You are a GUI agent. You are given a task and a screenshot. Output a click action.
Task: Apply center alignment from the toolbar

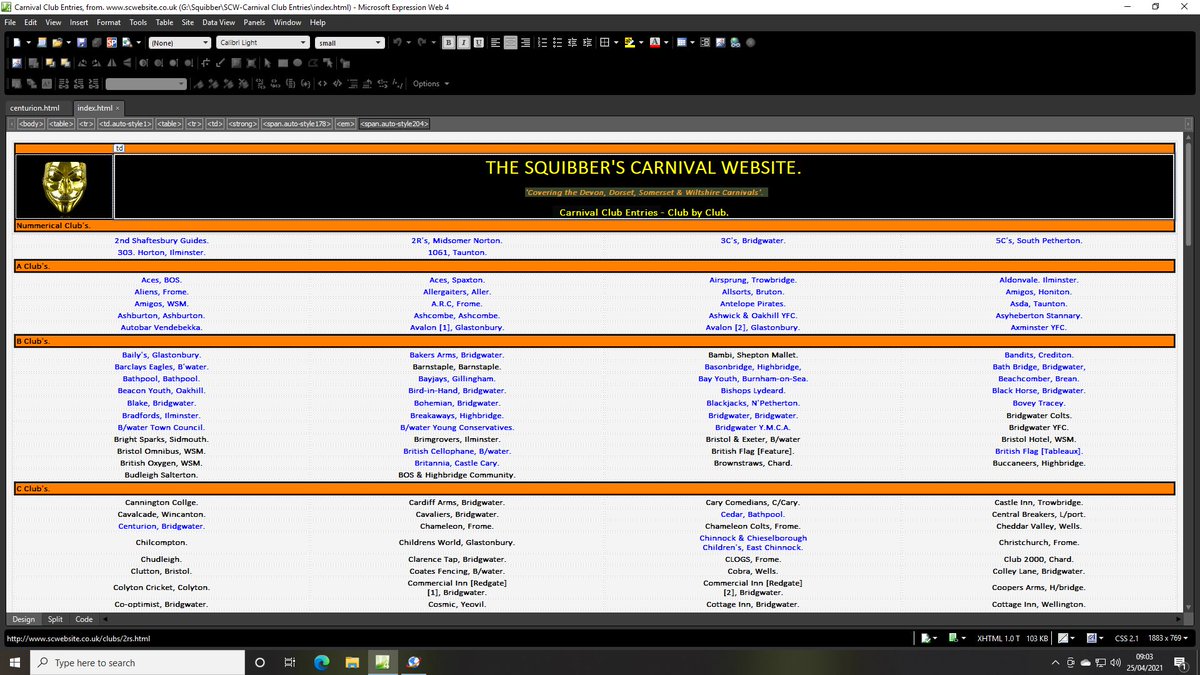tap(509, 42)
